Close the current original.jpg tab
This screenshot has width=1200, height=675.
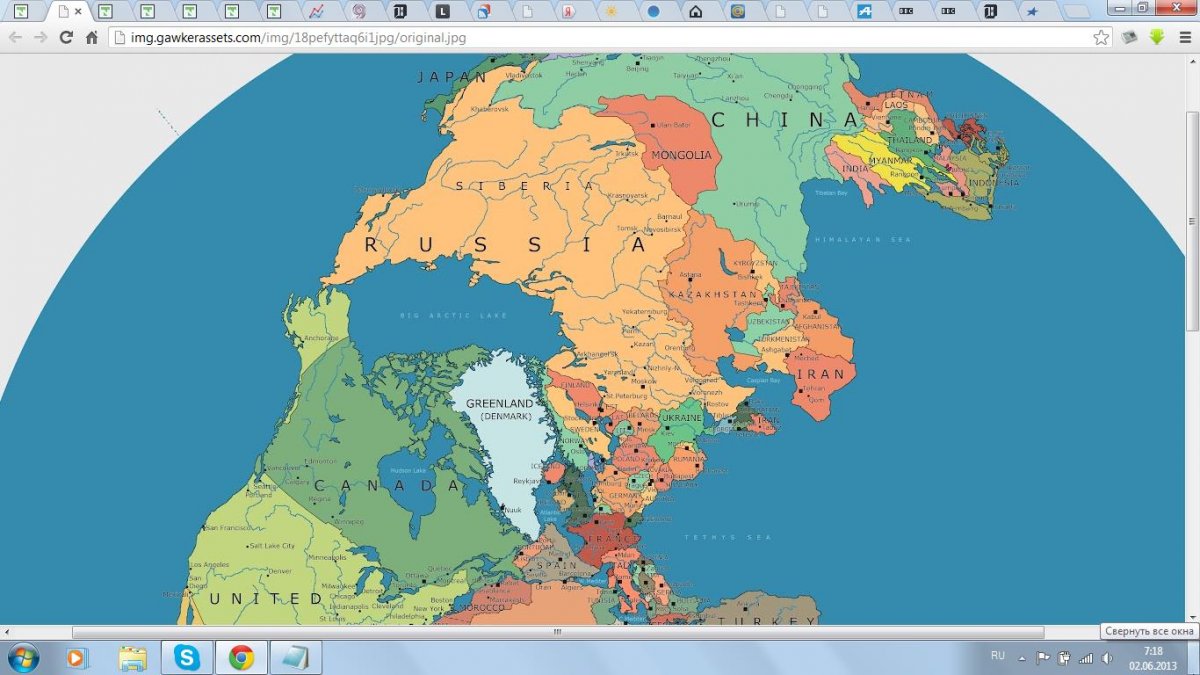click(x=78, y=12)
